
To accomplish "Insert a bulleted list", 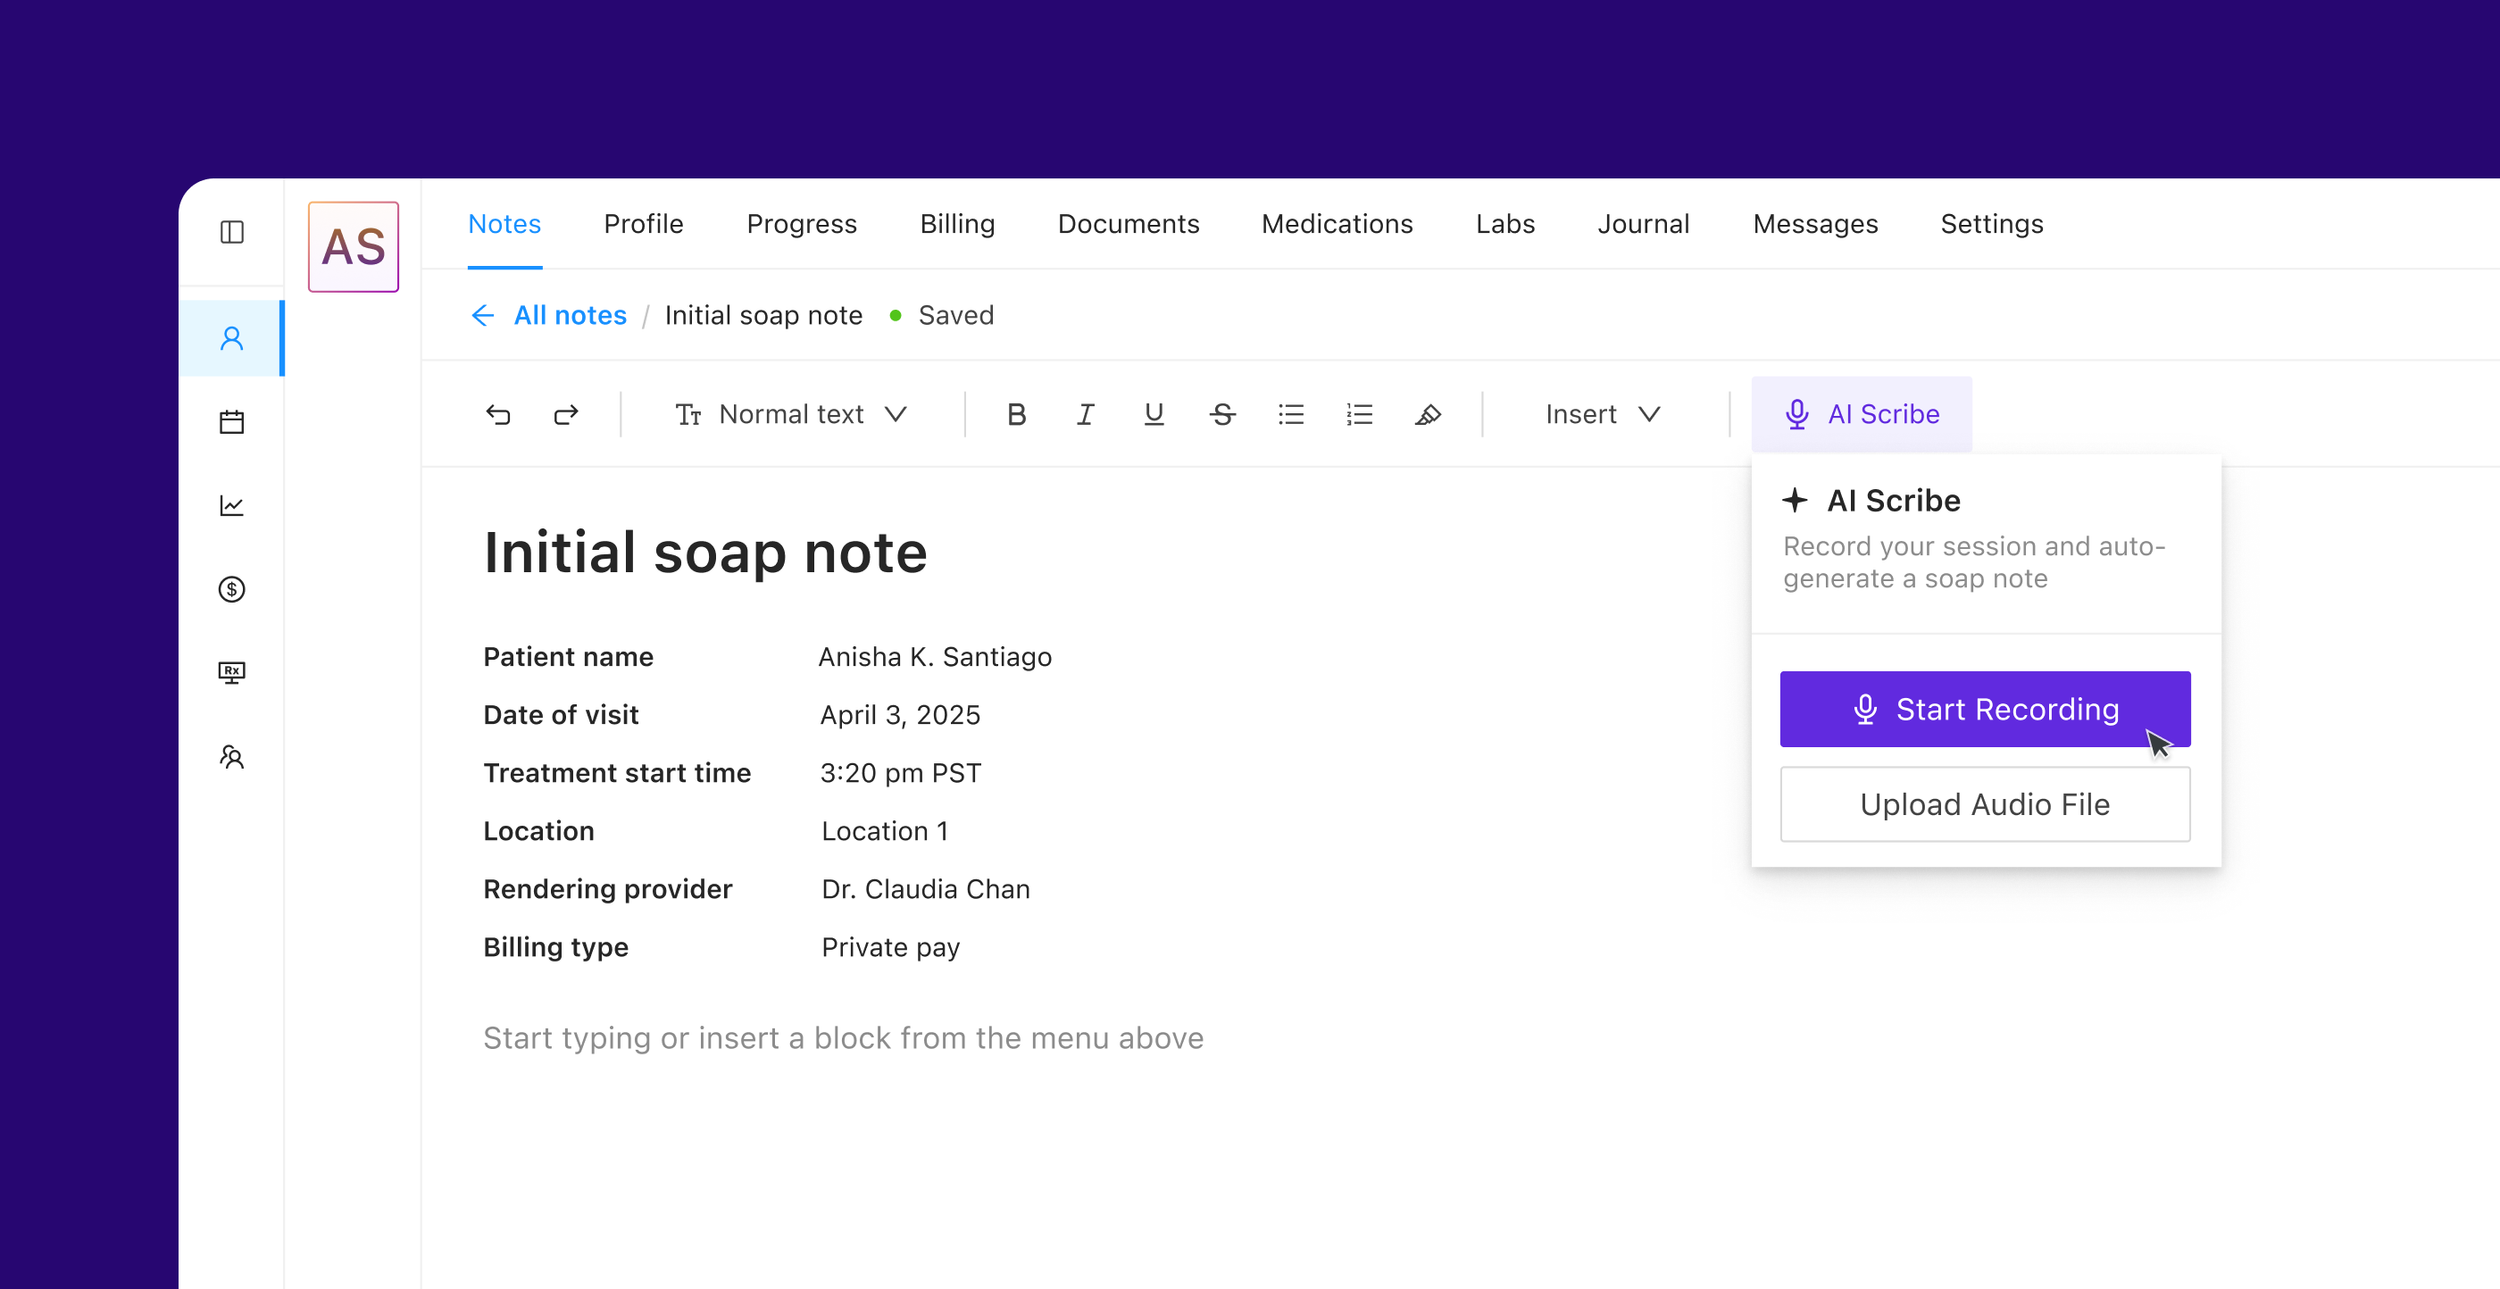I will pyautogui.click(x=1291, y=414).
